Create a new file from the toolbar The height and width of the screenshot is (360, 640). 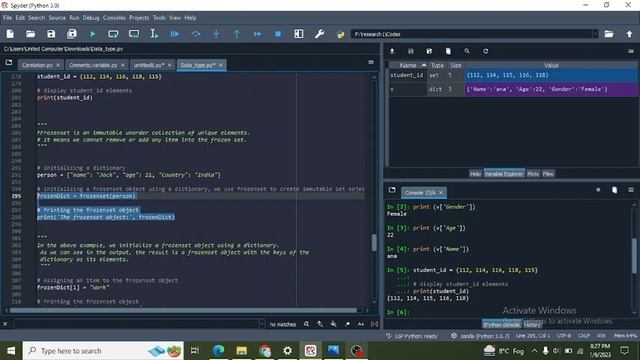click(x=10, y=34)
